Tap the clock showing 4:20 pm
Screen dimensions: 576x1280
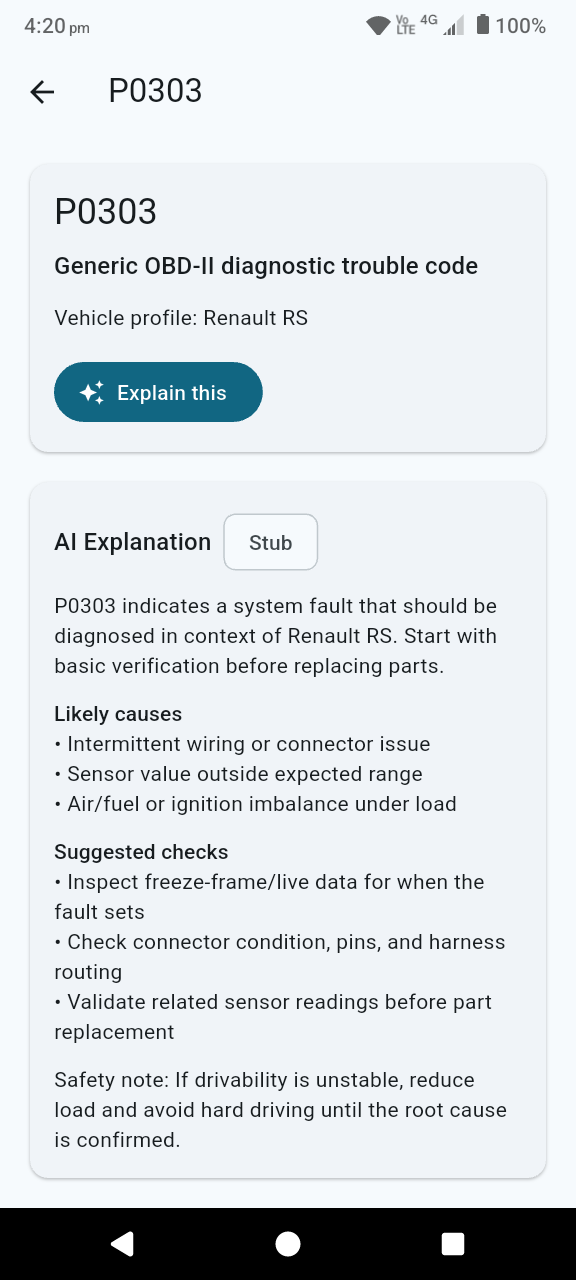tap(55, 26)
